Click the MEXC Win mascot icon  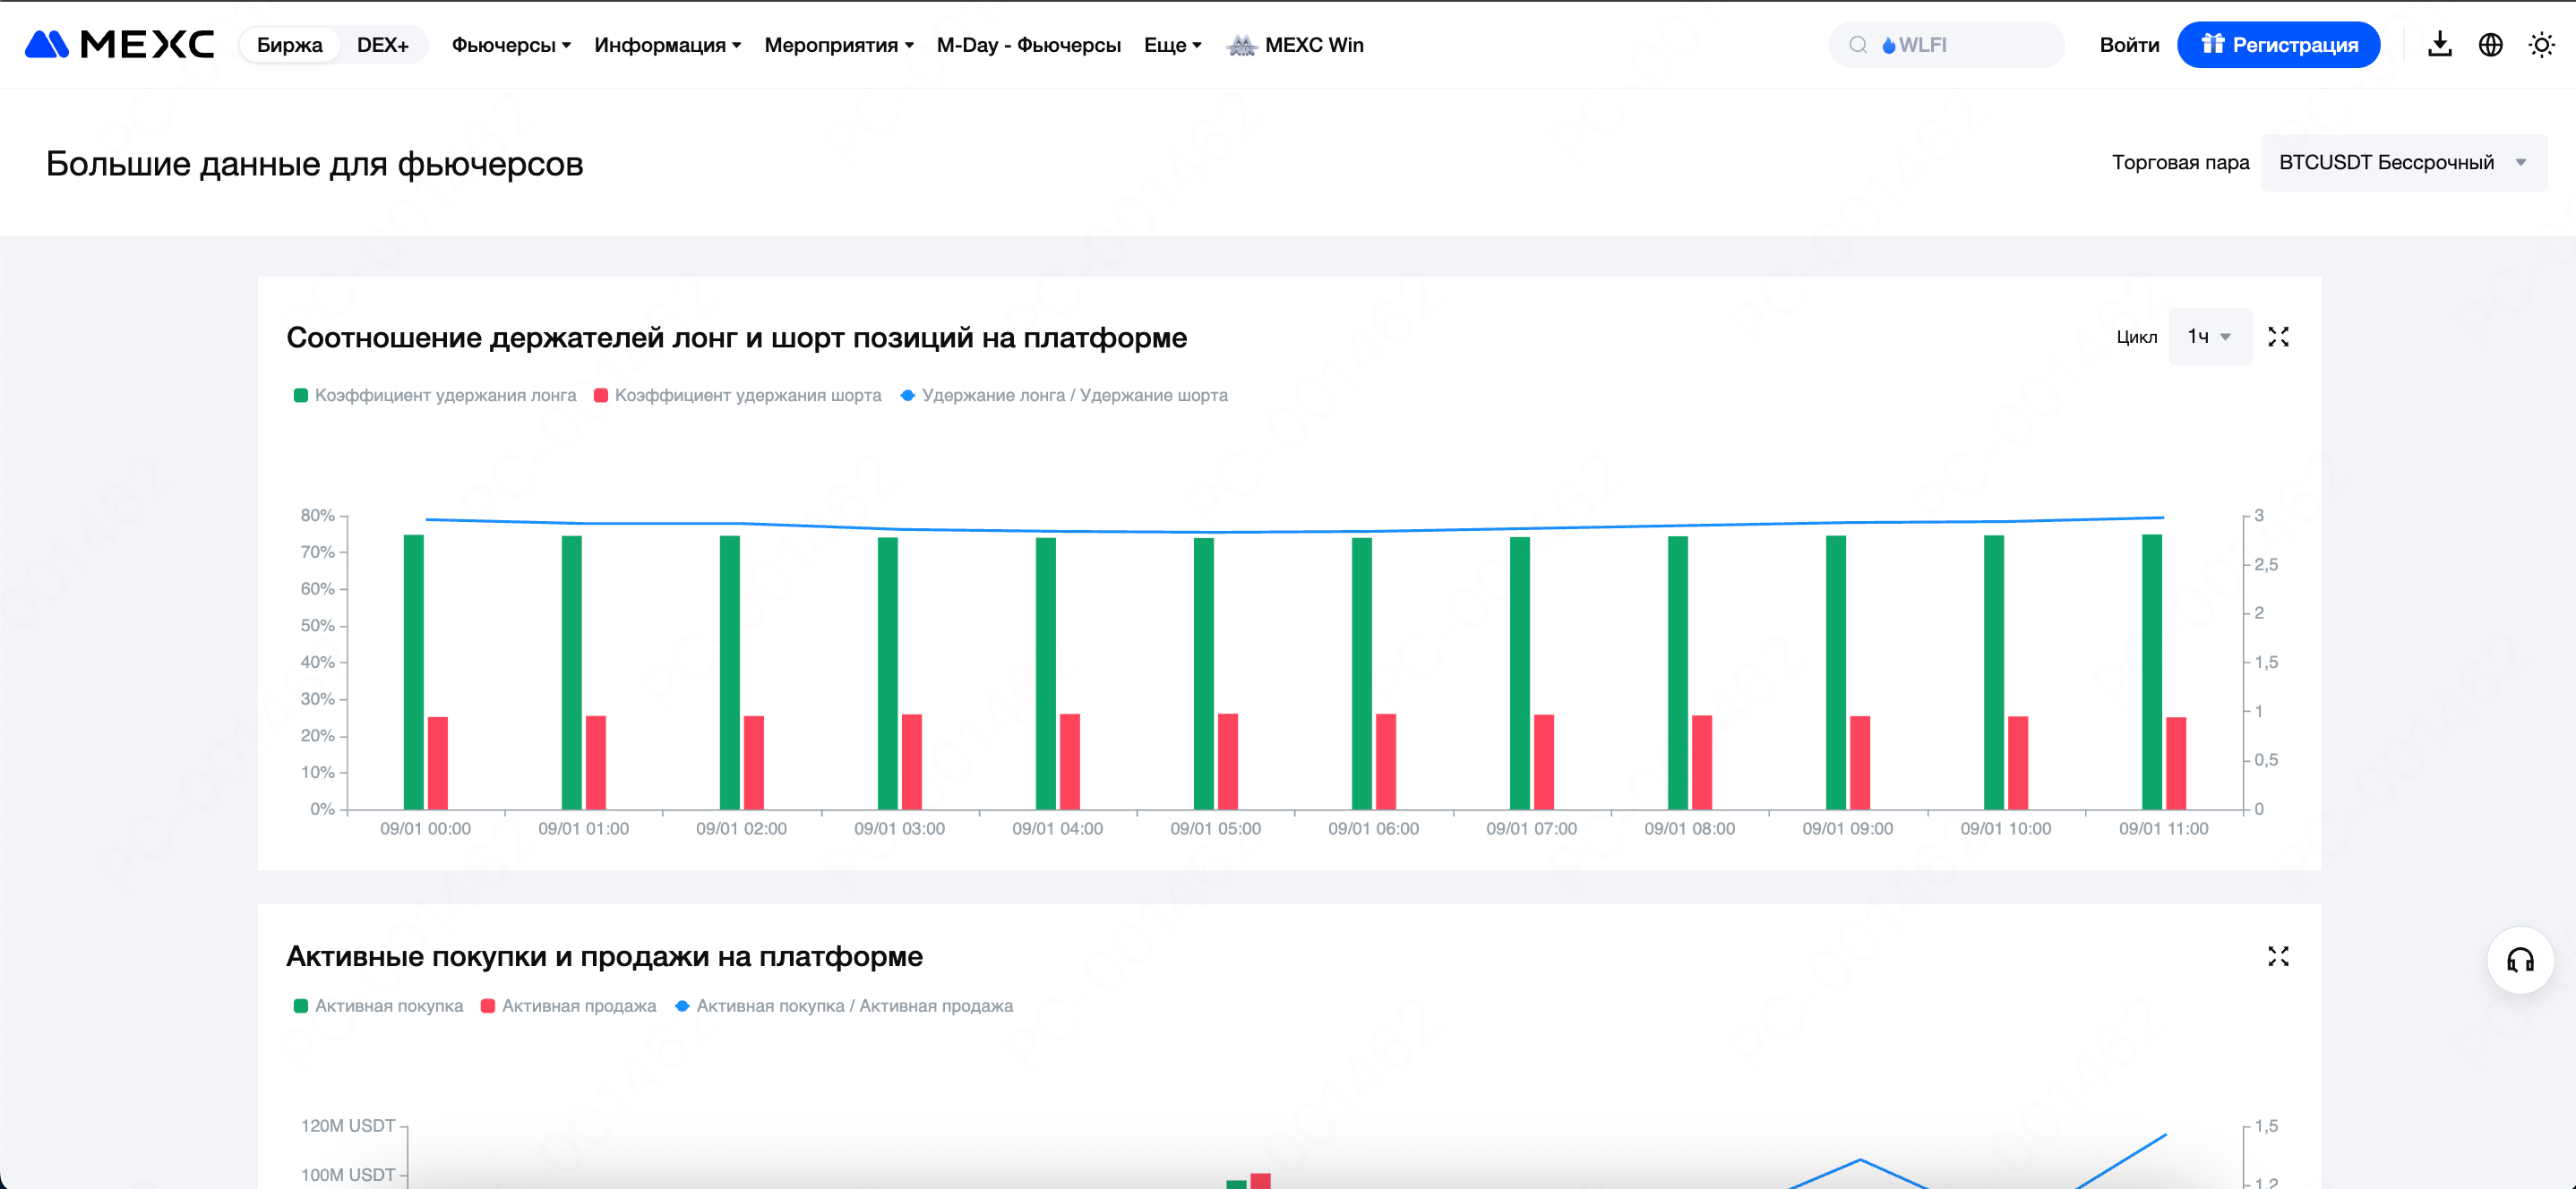1241,45
